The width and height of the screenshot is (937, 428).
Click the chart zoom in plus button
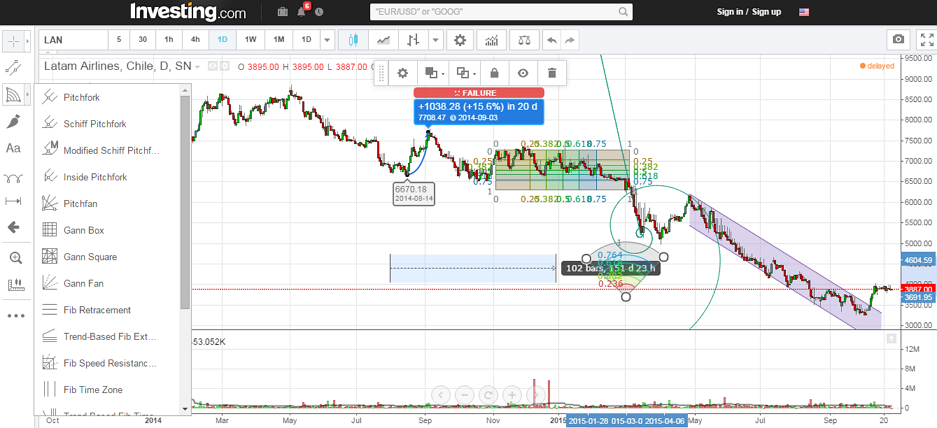[x=512, y=395]
